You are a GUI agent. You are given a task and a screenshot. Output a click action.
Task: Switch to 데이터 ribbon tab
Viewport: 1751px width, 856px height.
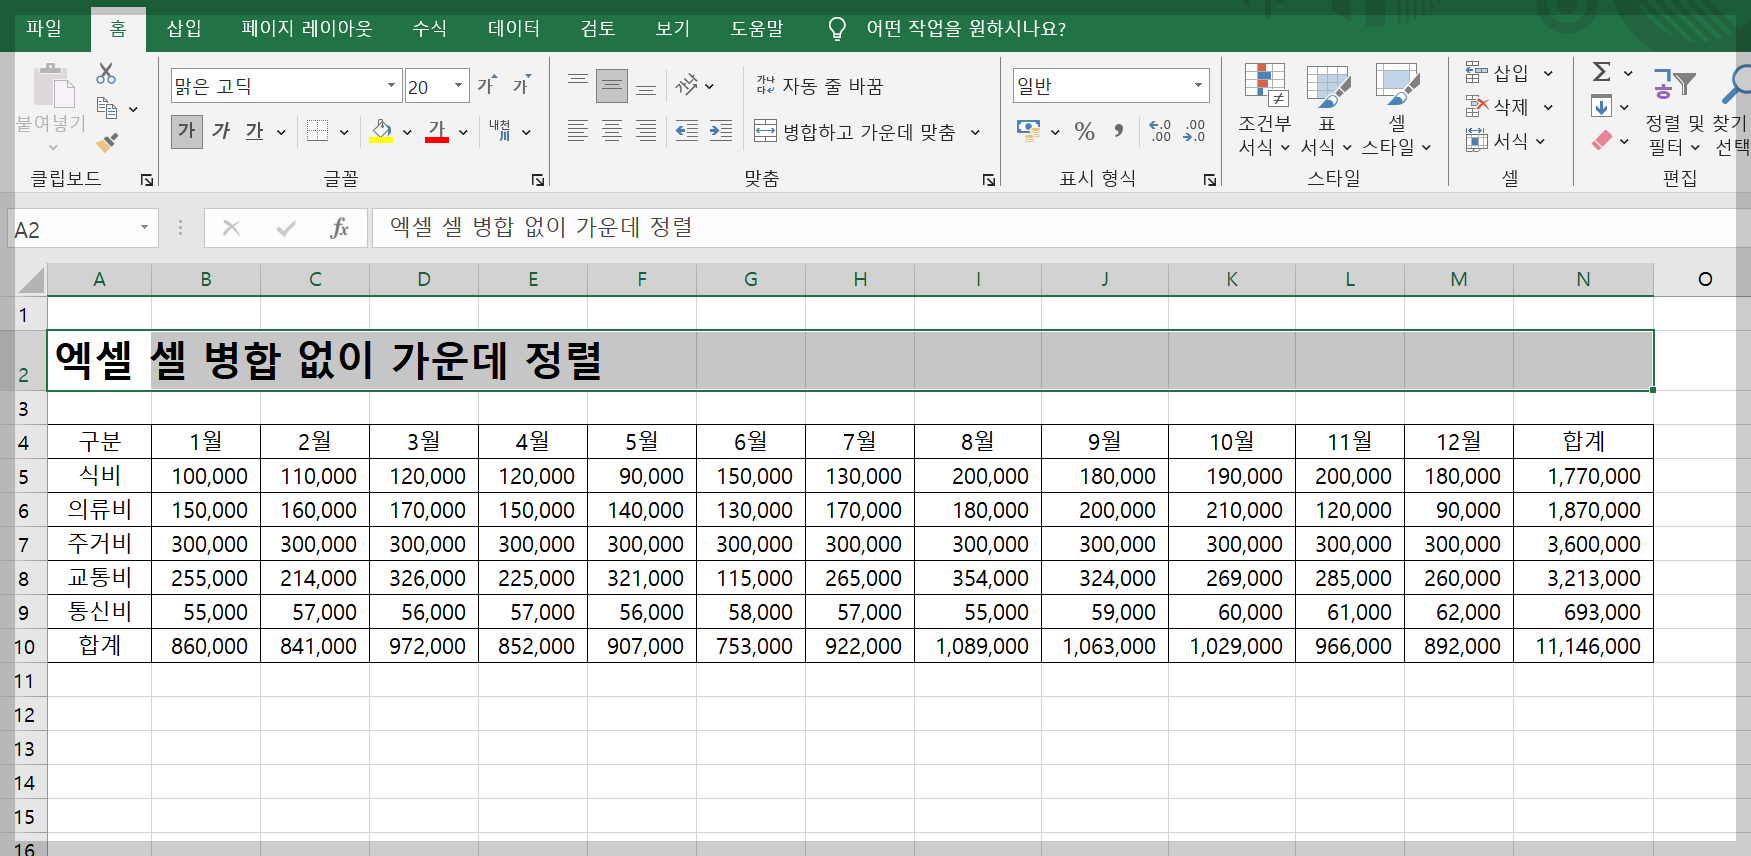(514, 28)
